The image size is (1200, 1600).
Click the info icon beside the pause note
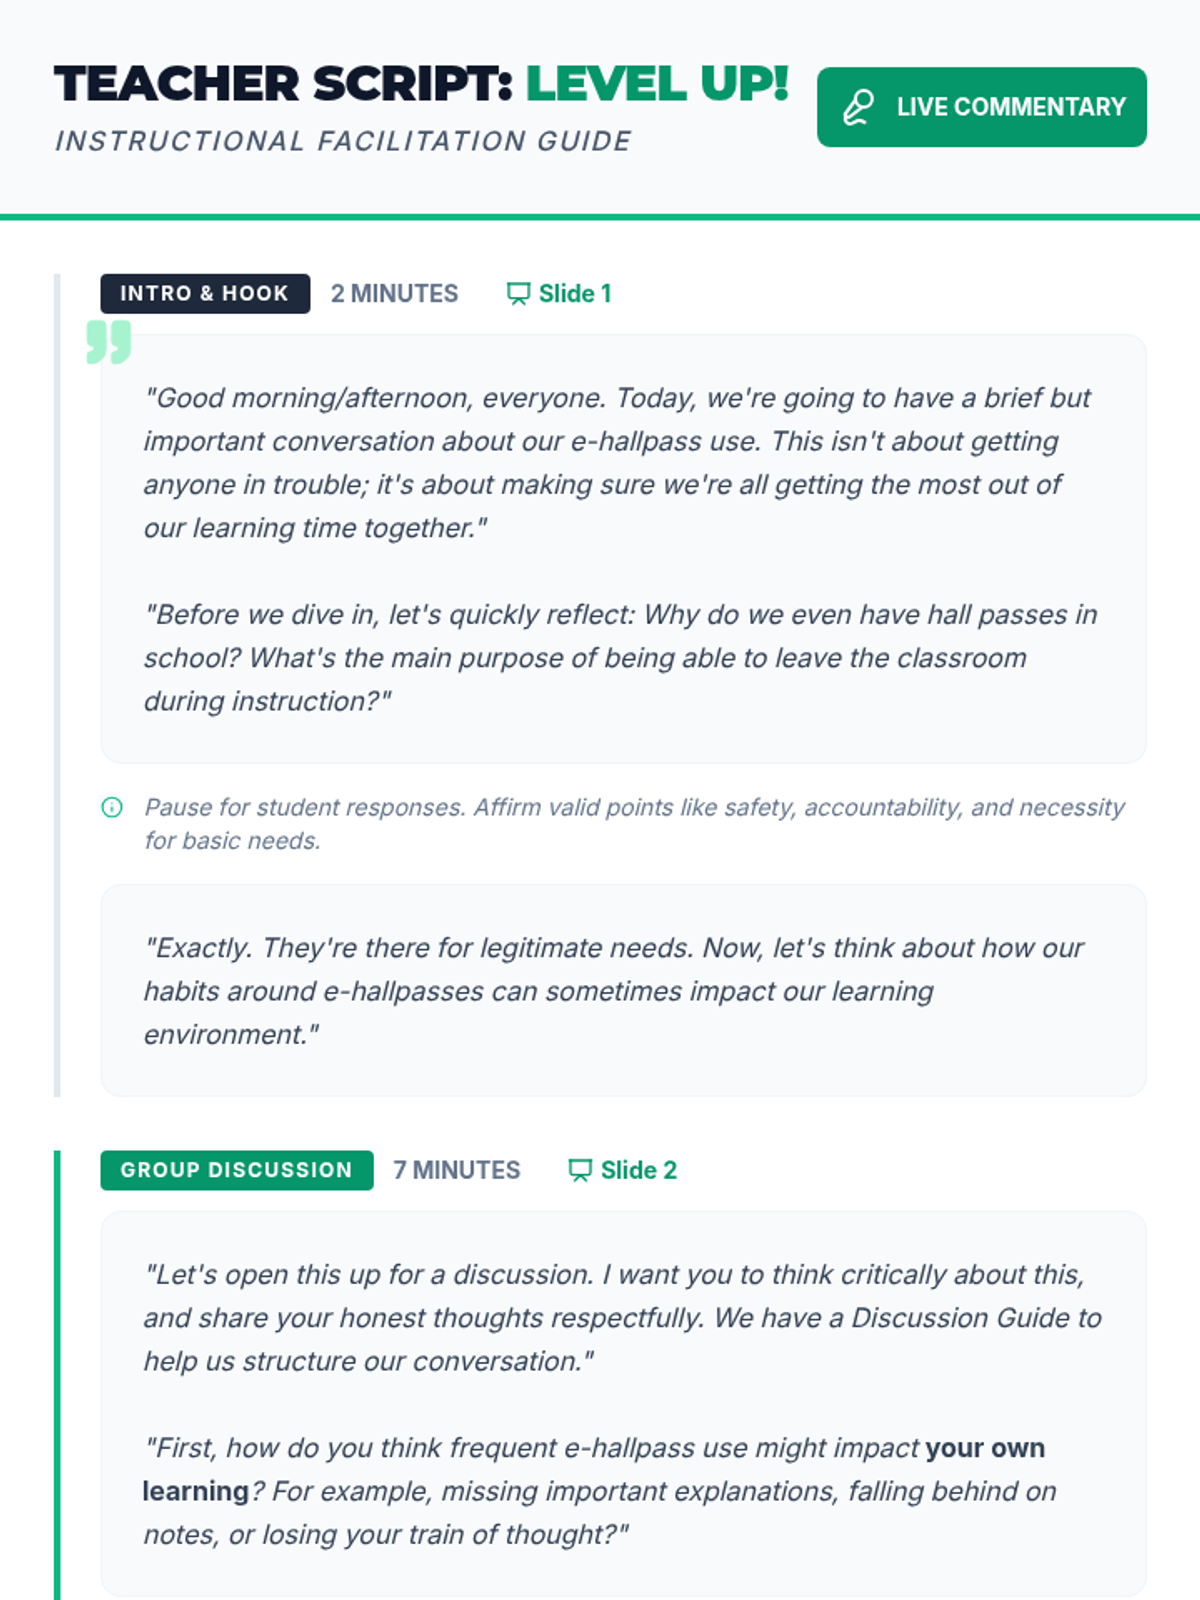pos(112,807)
